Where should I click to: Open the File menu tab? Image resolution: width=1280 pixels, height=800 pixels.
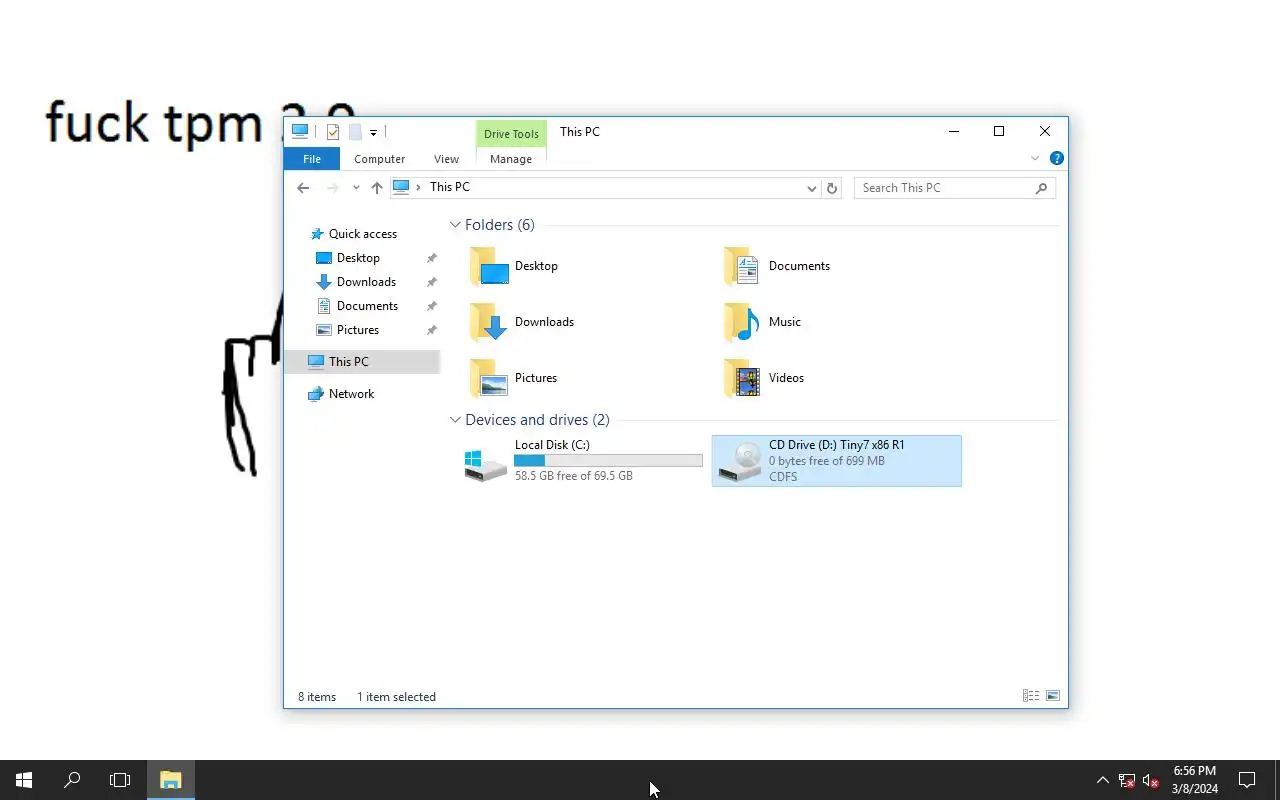click(x=312, y=159)
